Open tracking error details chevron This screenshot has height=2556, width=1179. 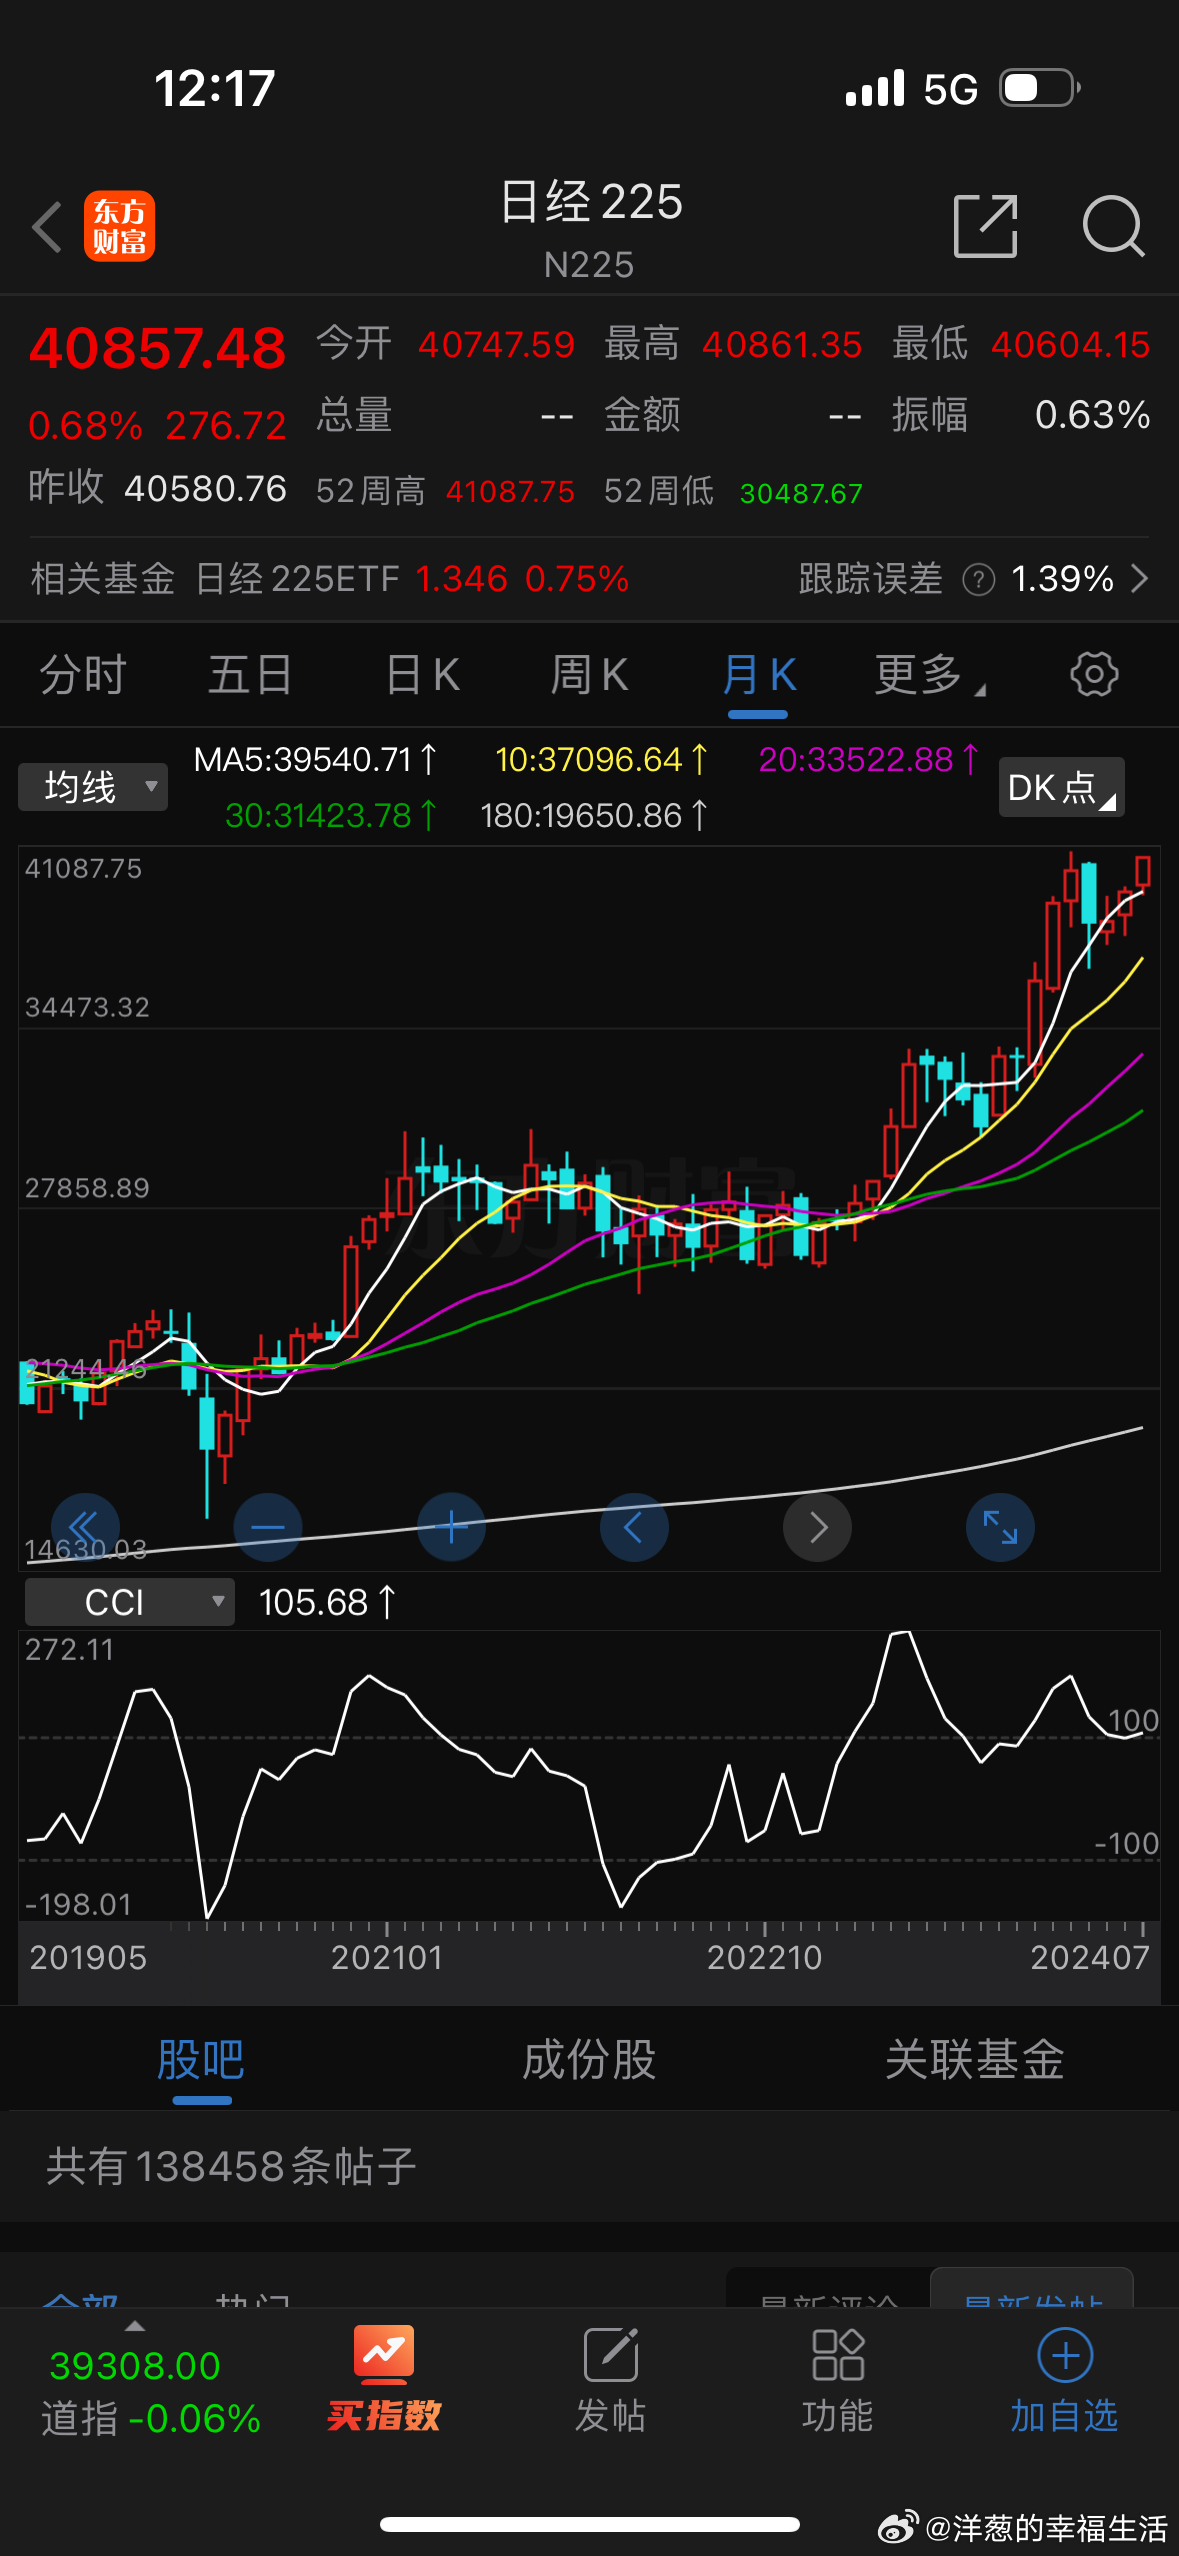point(1139,578)
